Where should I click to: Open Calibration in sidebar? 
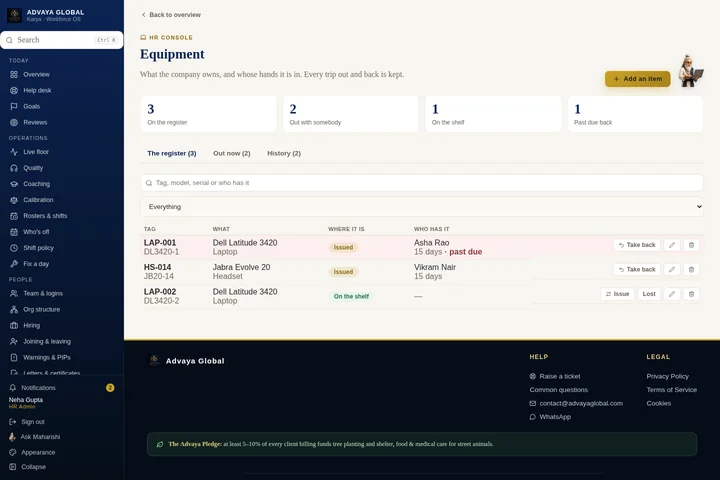tap(38, 200)
